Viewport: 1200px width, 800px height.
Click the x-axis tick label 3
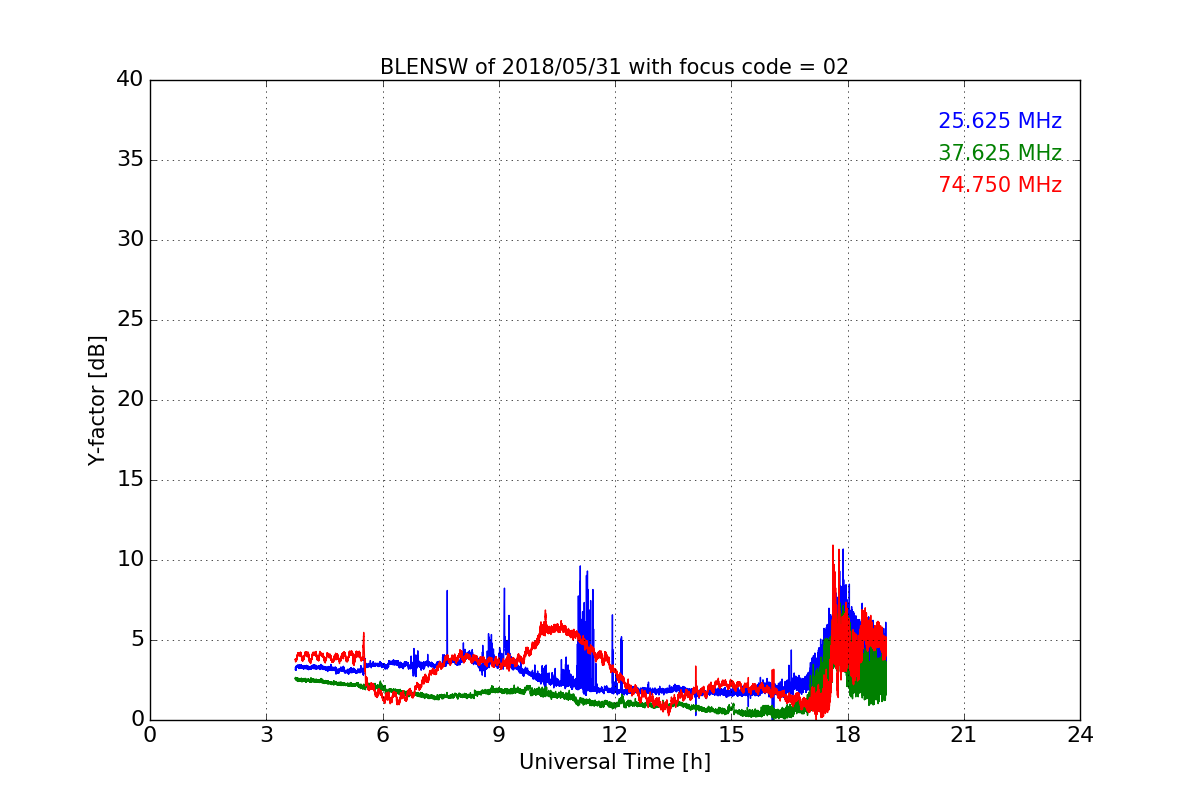pyautogui.click(x=266, y=735)
